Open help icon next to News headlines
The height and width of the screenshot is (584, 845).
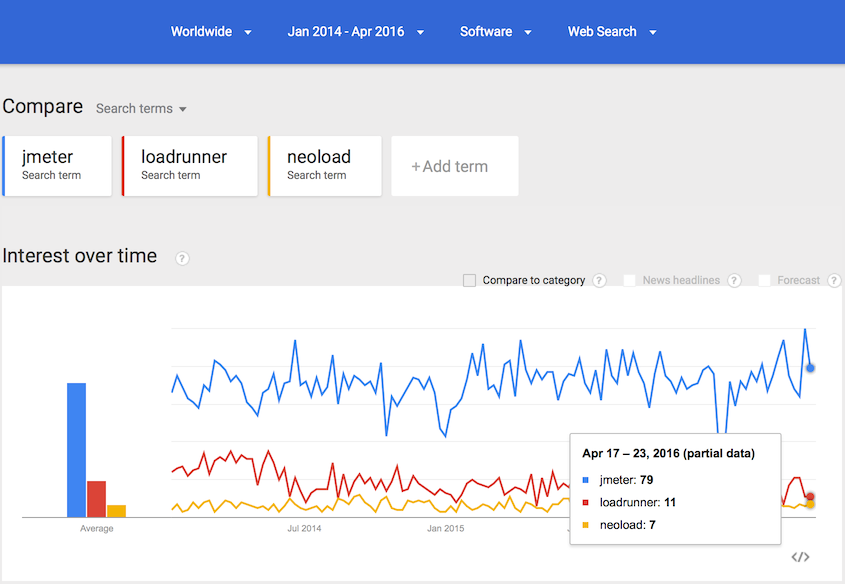(734, 281)
